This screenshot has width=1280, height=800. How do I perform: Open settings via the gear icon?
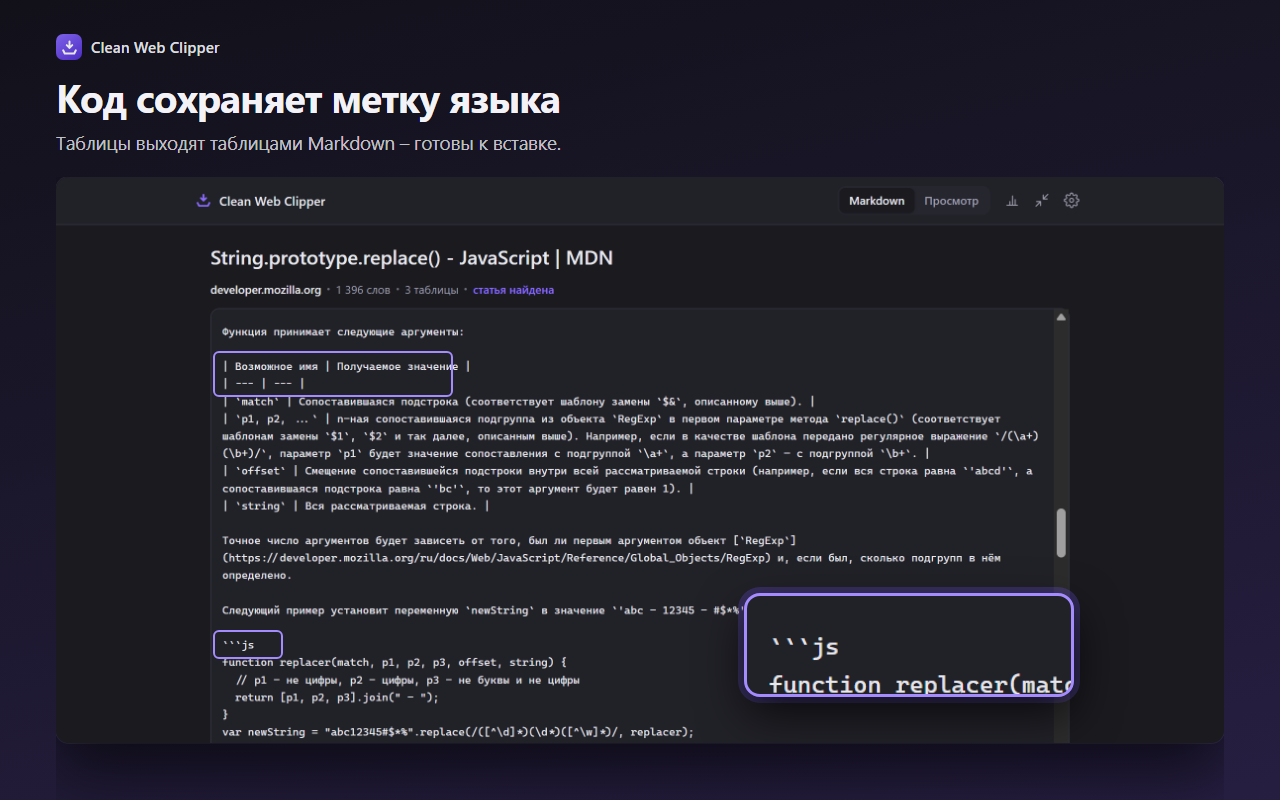point(1071,200)
